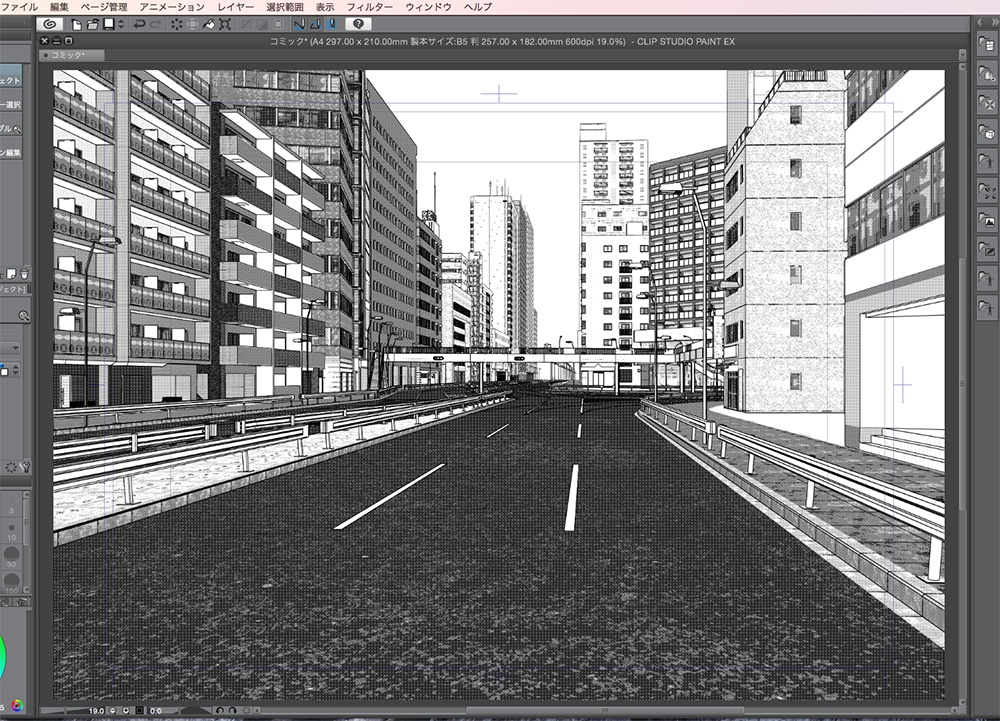Create a new canvas with the New icon
The height and width of the screenshot is (721, 1000).
click(78, 26)
